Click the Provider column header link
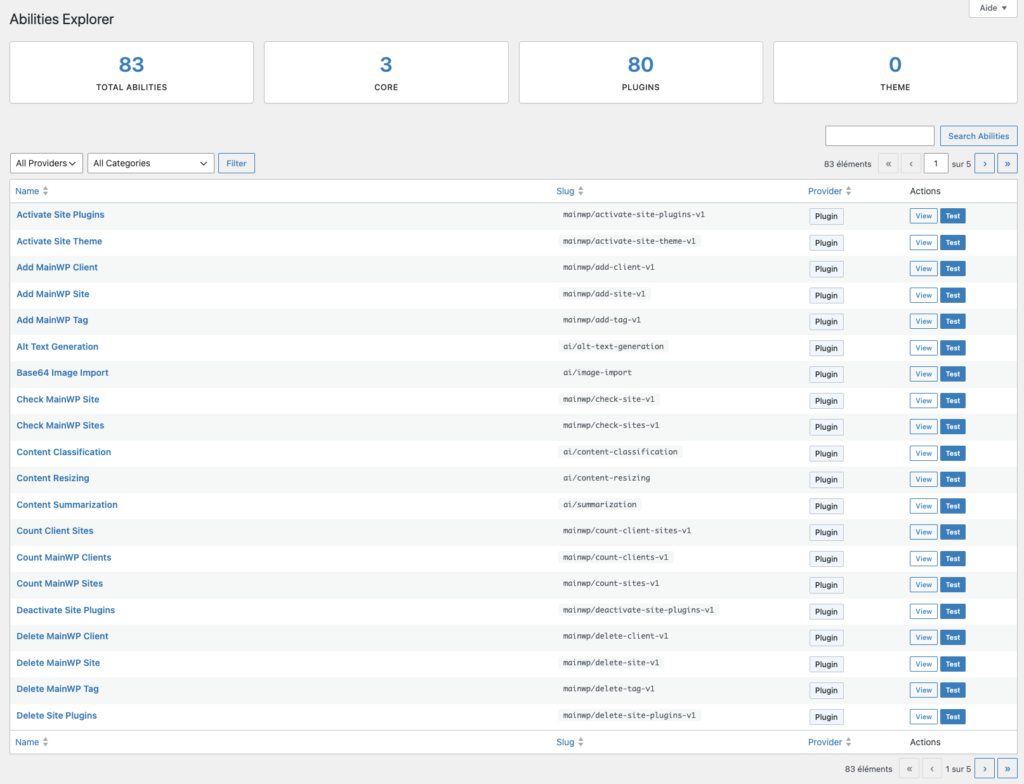This screenshot has width=1024, height=784. (x=825, y=191)
